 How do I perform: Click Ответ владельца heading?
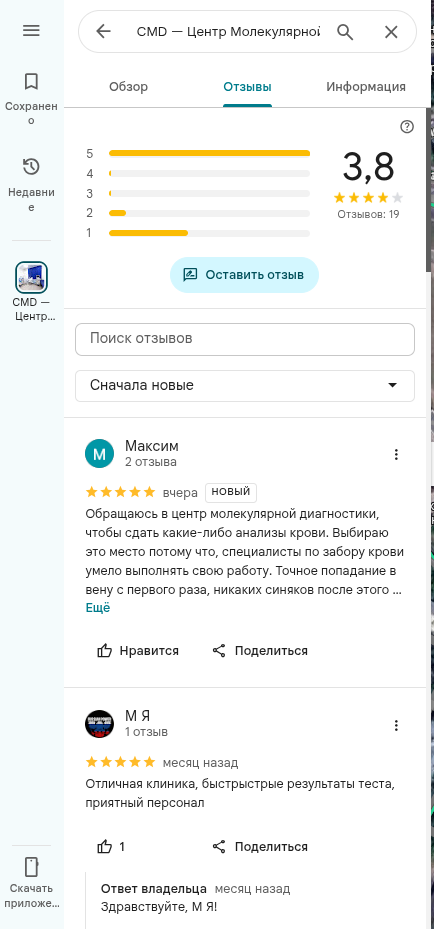pyautogui.click(x=154, y=889)
